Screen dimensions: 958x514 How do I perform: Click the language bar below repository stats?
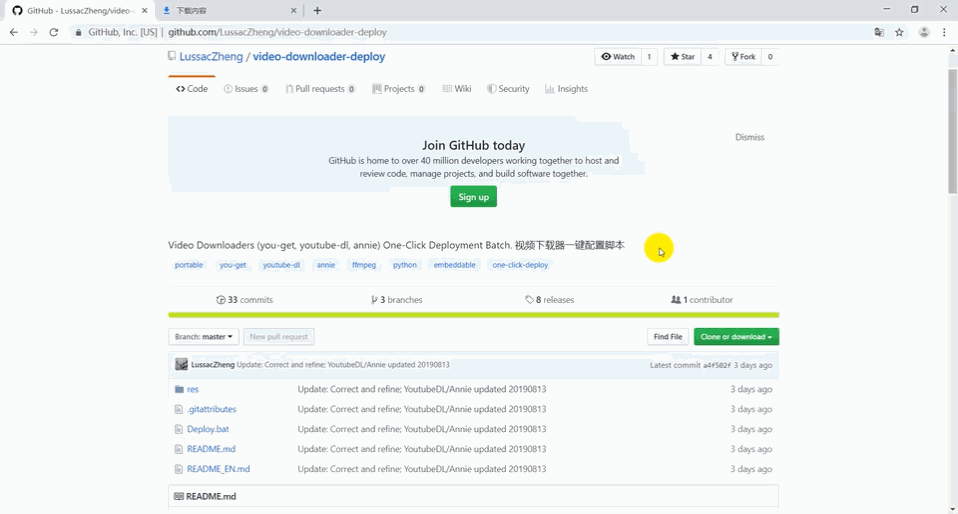(x=474, y=315)
